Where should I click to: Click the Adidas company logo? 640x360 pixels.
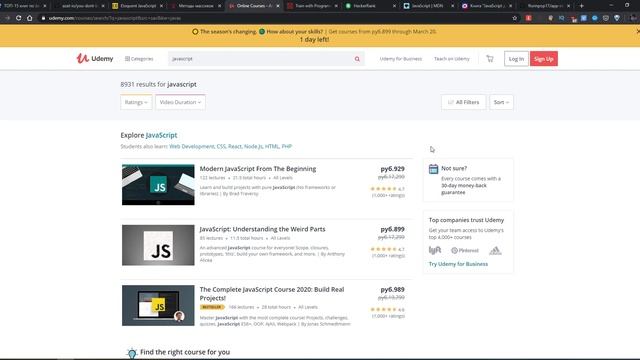click(495, 250)
